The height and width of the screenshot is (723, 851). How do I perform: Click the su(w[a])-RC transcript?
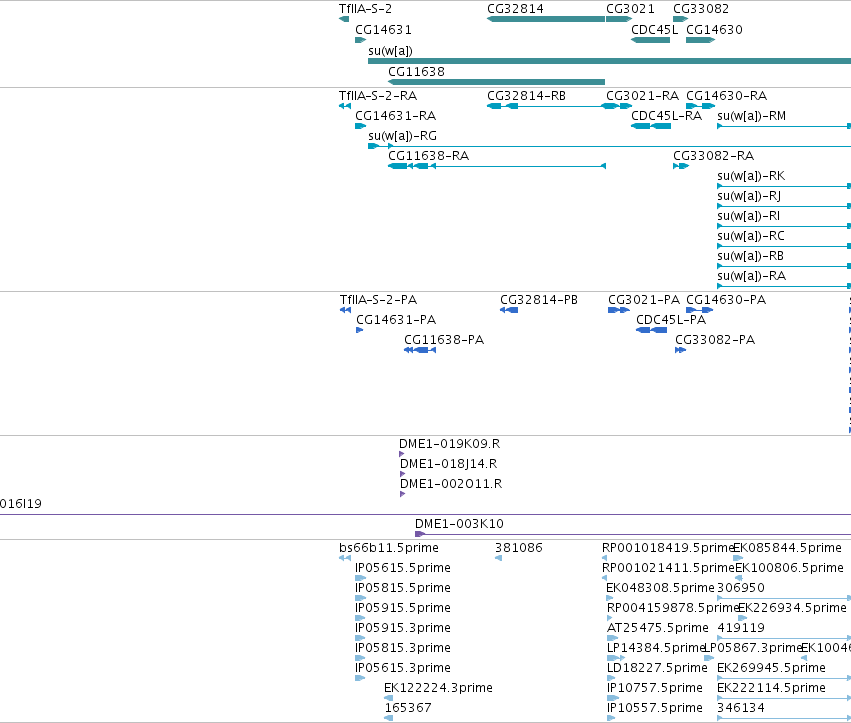coord(784,246)
